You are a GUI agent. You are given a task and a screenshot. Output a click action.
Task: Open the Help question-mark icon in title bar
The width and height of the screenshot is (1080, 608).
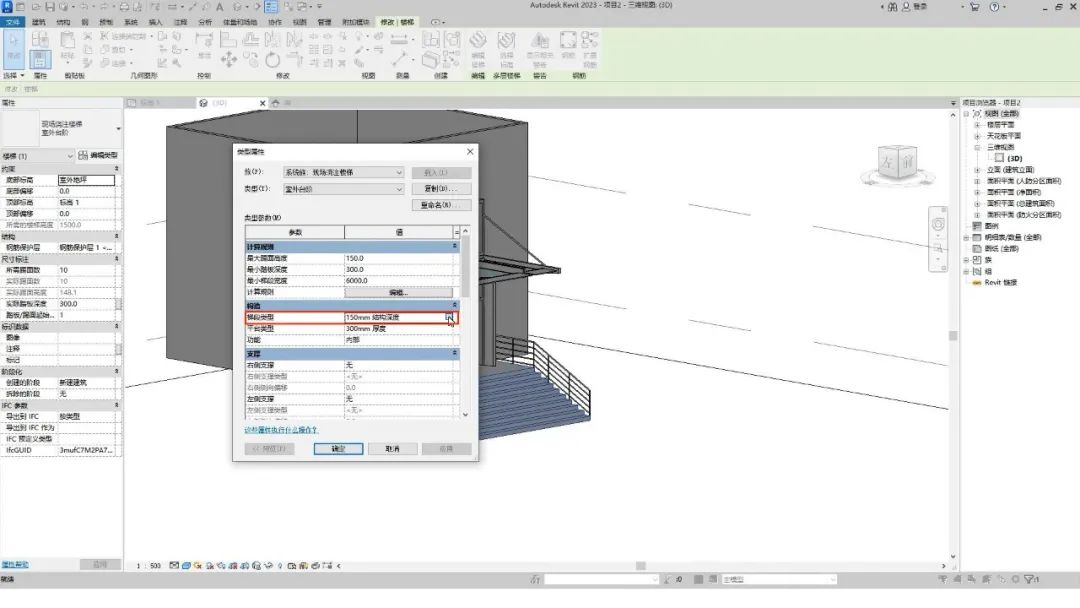coord(994,6)
